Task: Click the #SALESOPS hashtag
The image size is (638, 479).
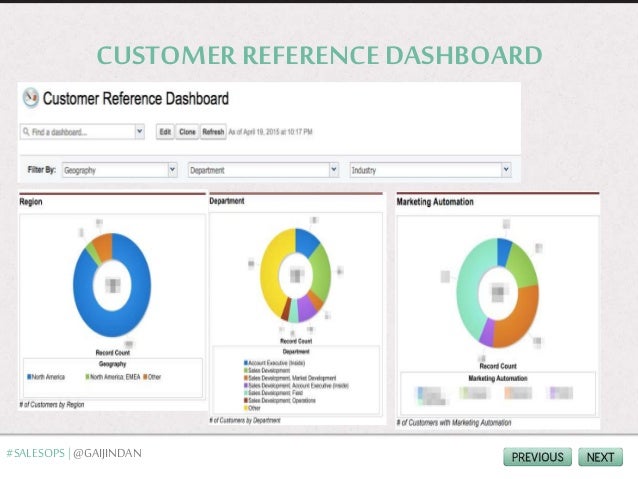Action: click(x=35, y=453)
